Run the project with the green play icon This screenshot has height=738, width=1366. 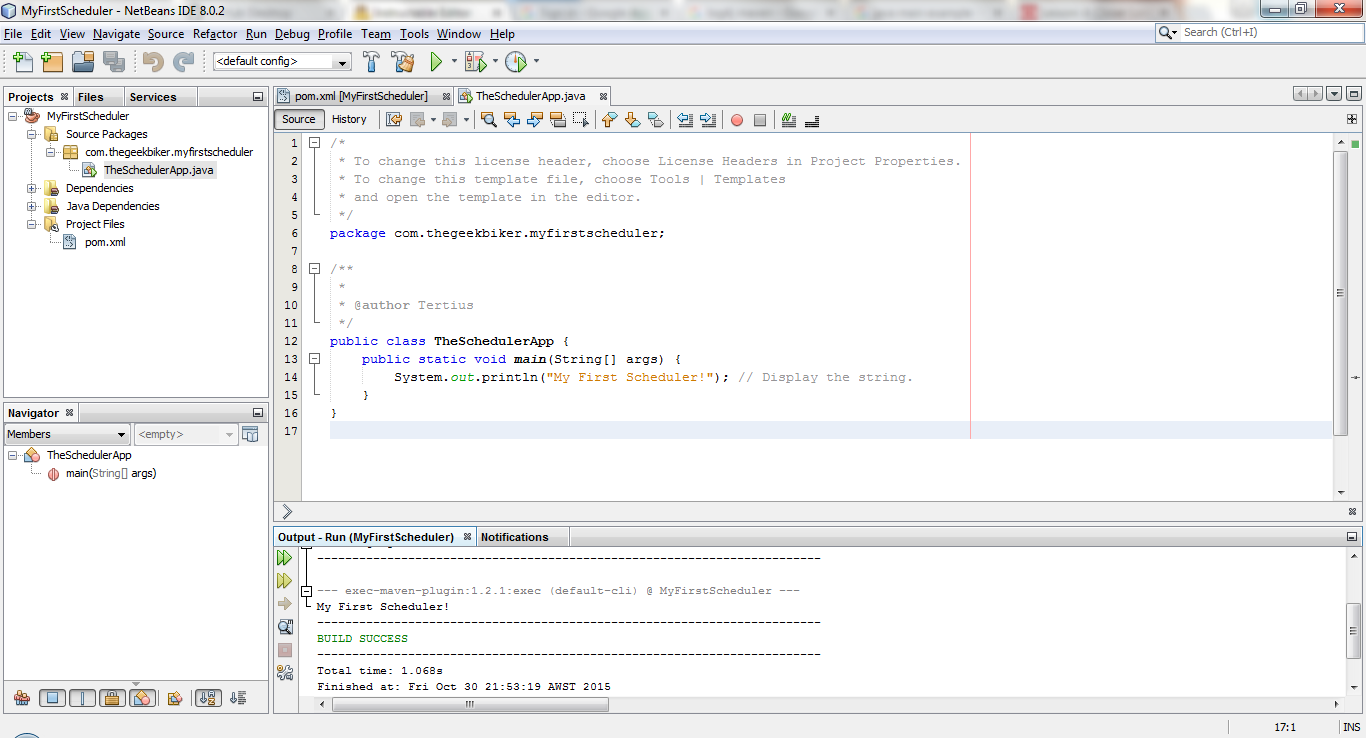pos(436,62)
